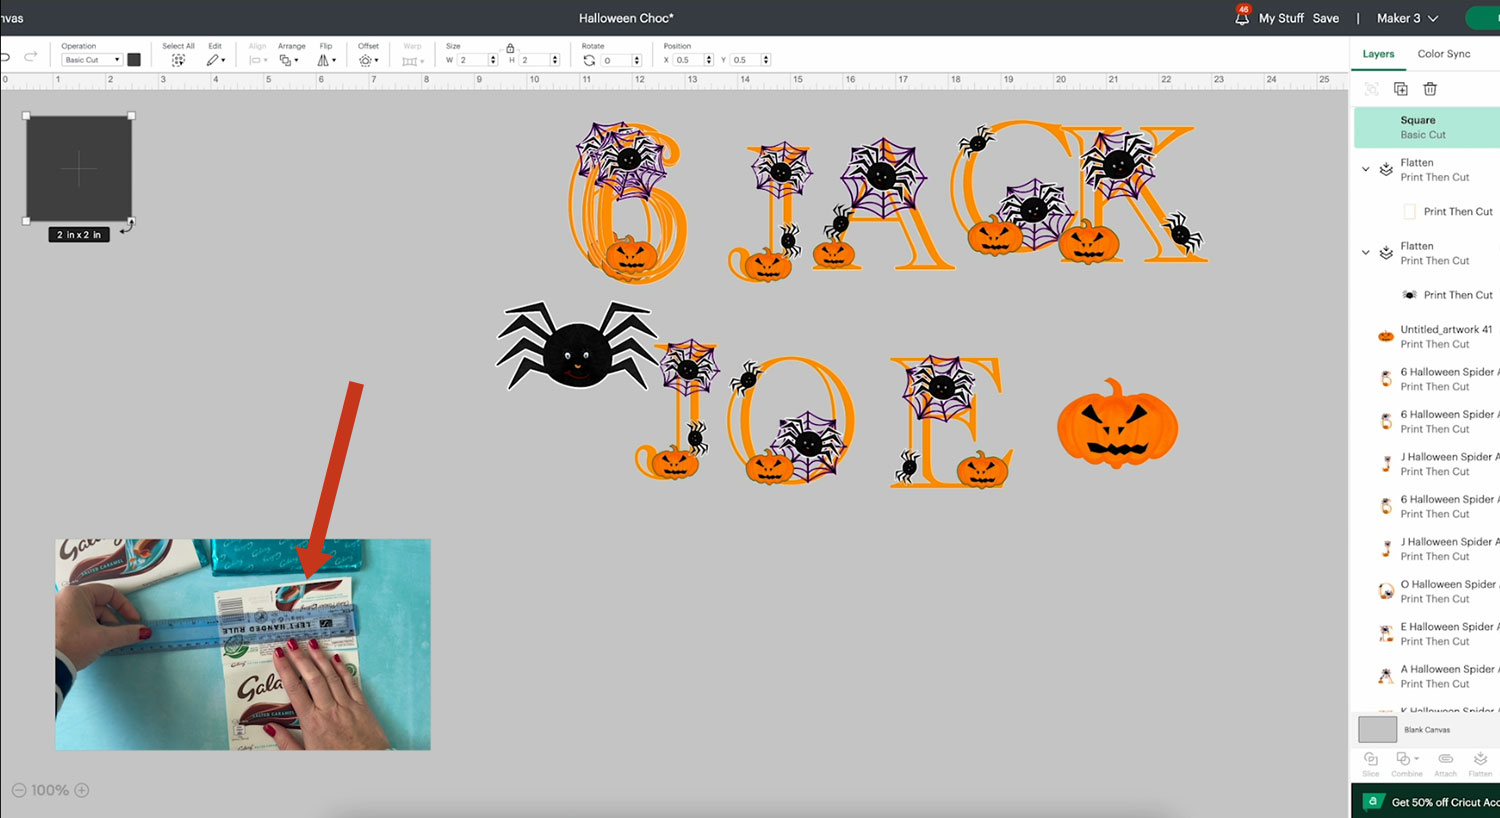Screen dimensions: 1500x818
Task: Click the Save button
Action: pos(1325,18)
